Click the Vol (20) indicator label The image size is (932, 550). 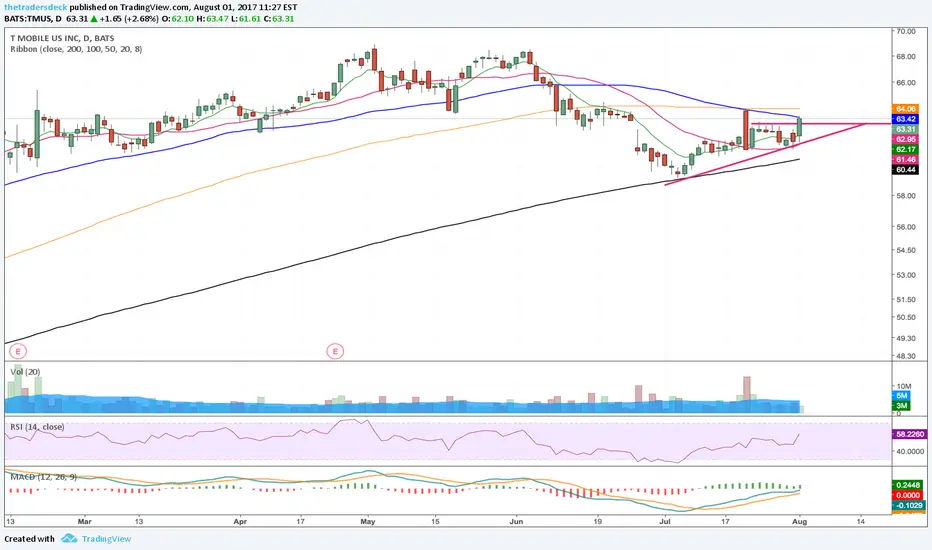(26, 372)
